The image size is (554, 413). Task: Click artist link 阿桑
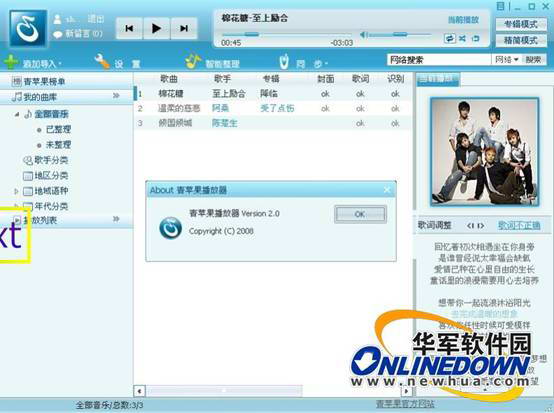tap(220, 108)
